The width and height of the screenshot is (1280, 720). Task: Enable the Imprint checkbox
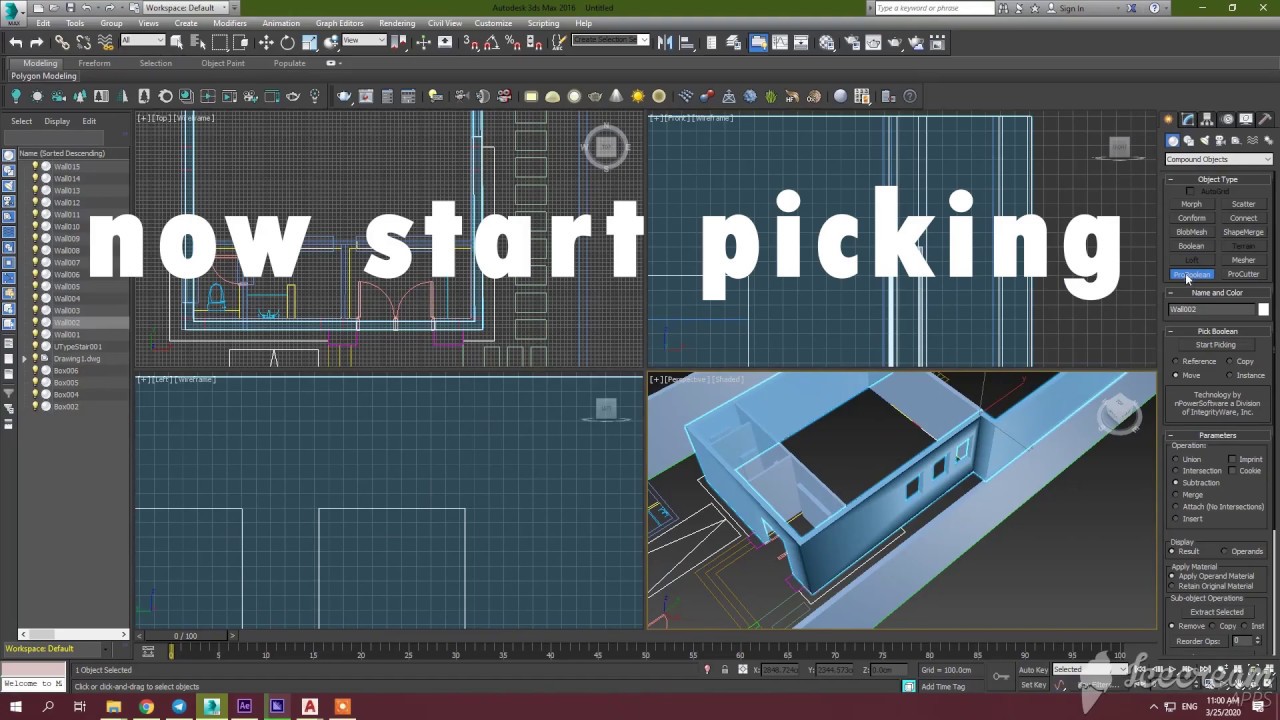pos(1233,459)
